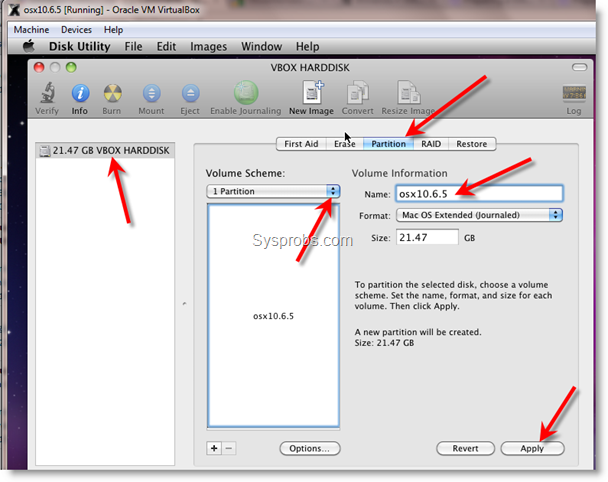This screenshot has height=482, width=608.
Task: Click the sidebar splitter resize handle
Action: [x=184, y=304]
